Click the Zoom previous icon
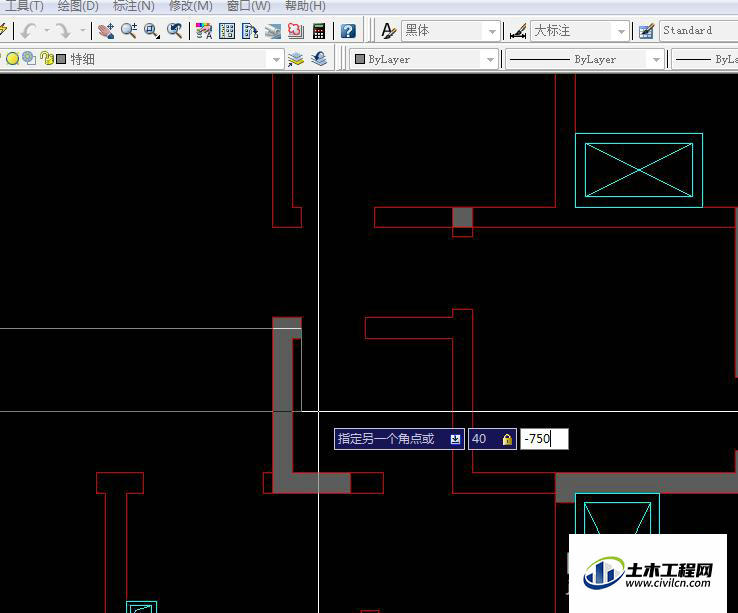 [x=175, y=31]
